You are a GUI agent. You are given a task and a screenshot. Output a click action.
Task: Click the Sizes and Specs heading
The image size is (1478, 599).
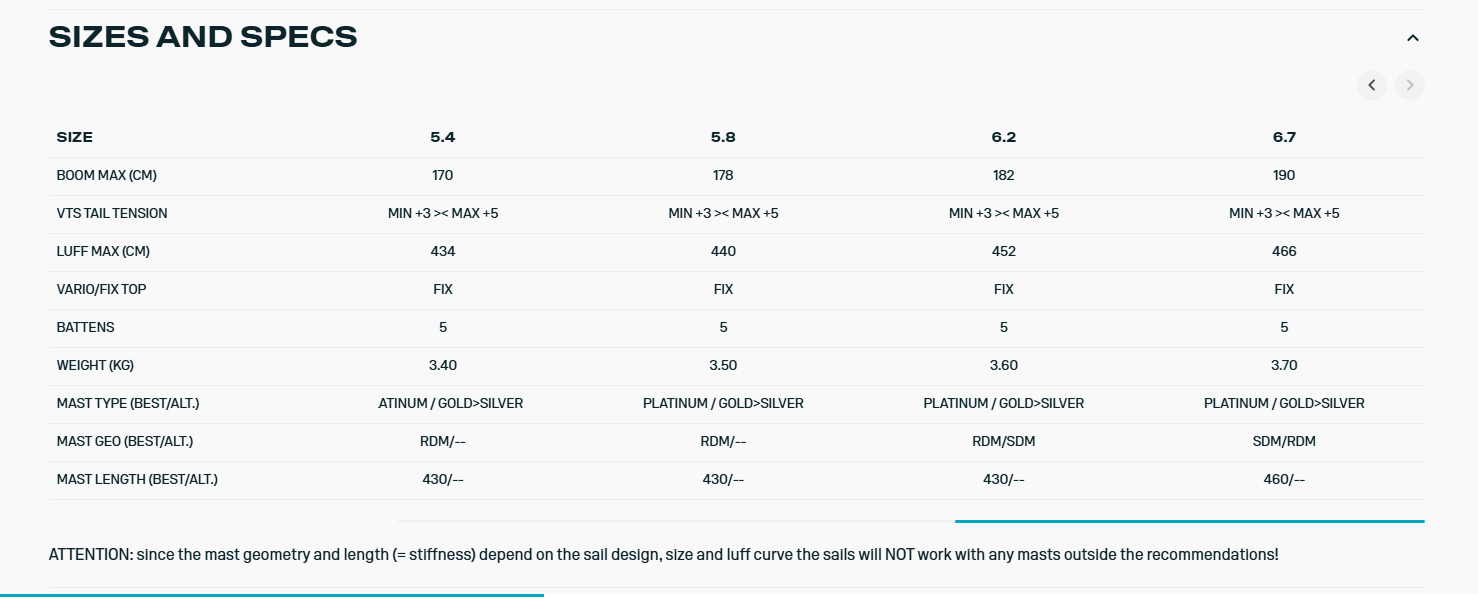(203, 37)
